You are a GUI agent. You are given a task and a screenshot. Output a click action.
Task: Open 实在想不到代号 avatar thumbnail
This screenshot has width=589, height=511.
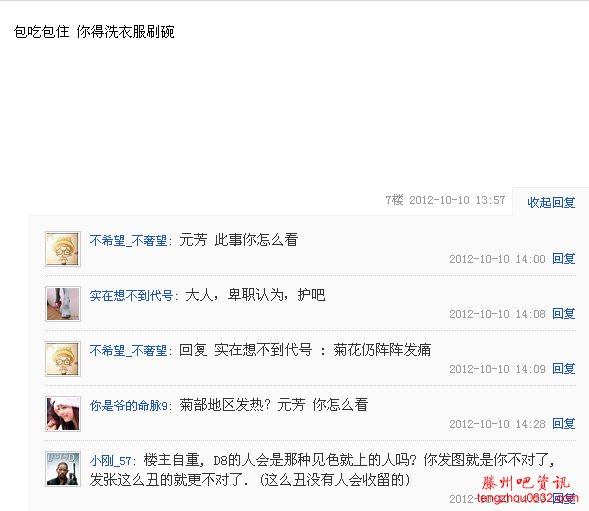pyautogui.click(x=63, y=304)
